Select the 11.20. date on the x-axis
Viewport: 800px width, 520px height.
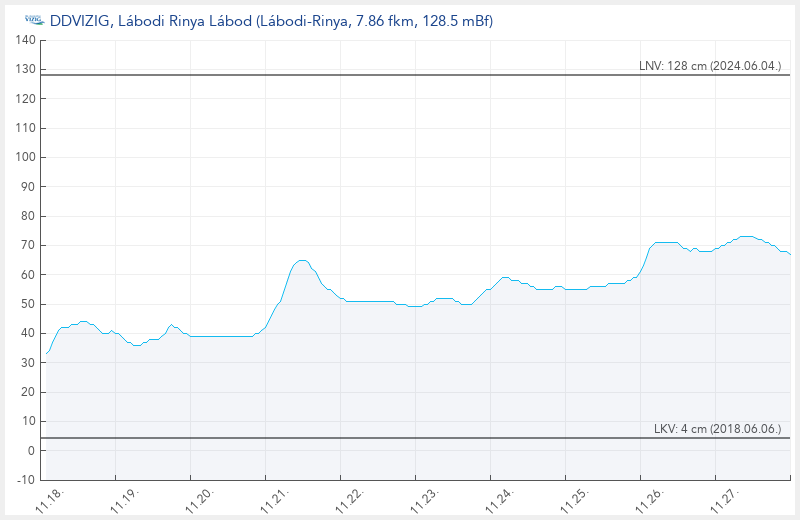pyautogui.click(x=200, y=500)
